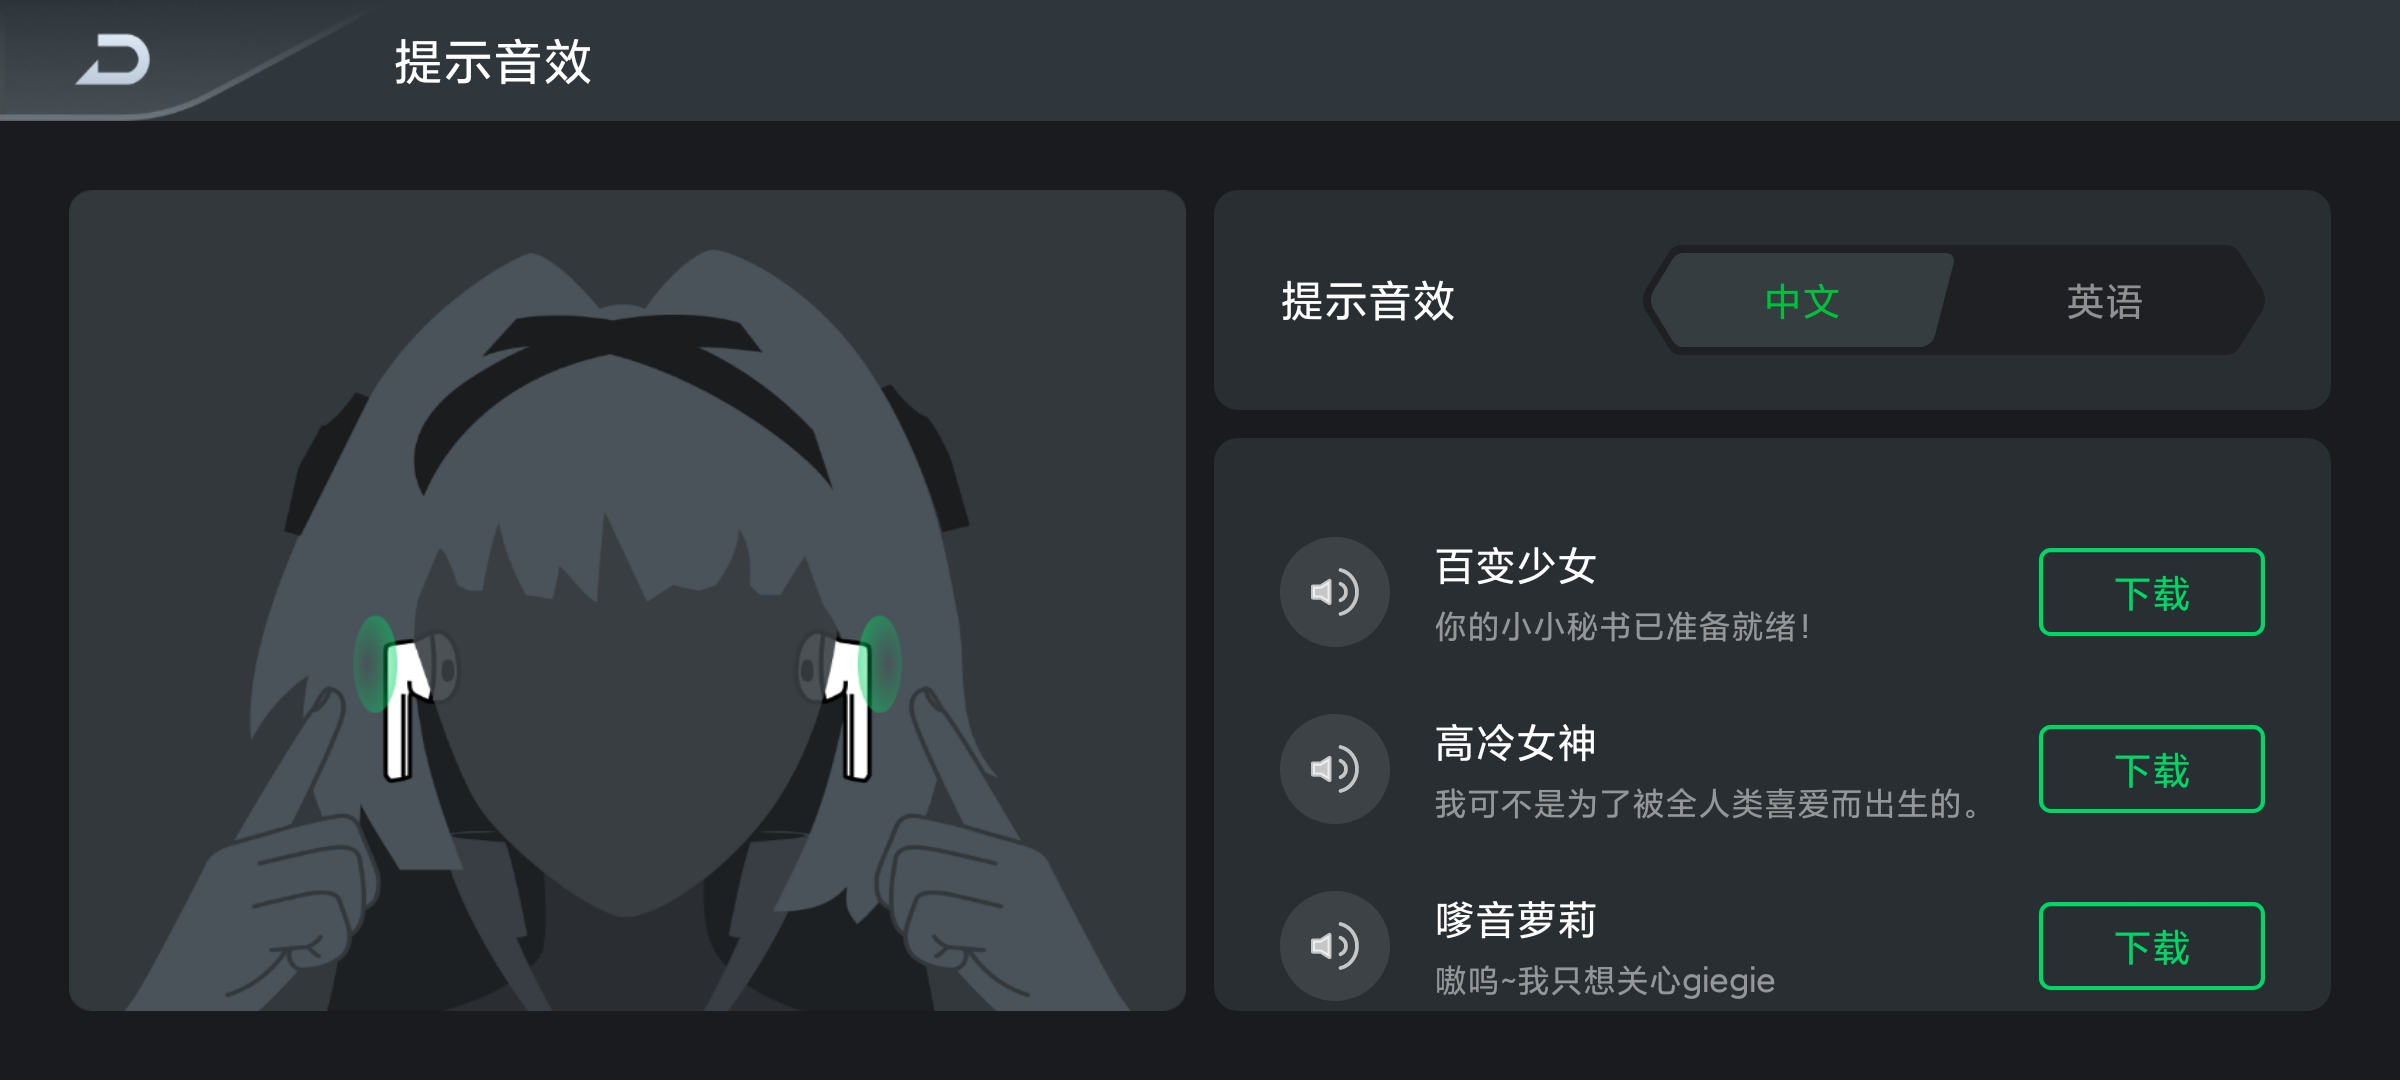Tap green touch glow on right earbud
This screenshot has height=1080, width=2400.
point(881,664)
